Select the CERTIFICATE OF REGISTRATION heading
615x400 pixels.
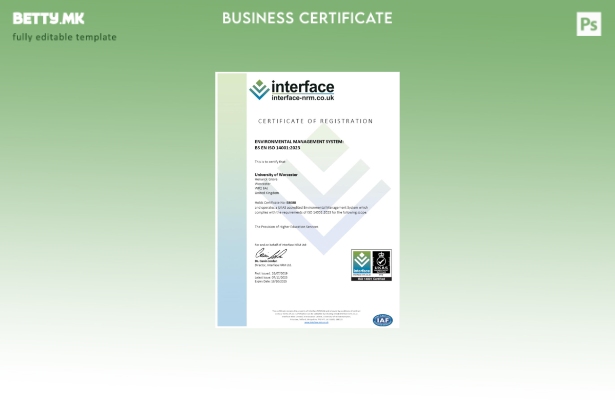pyautogui.click(x=315, y=121)
